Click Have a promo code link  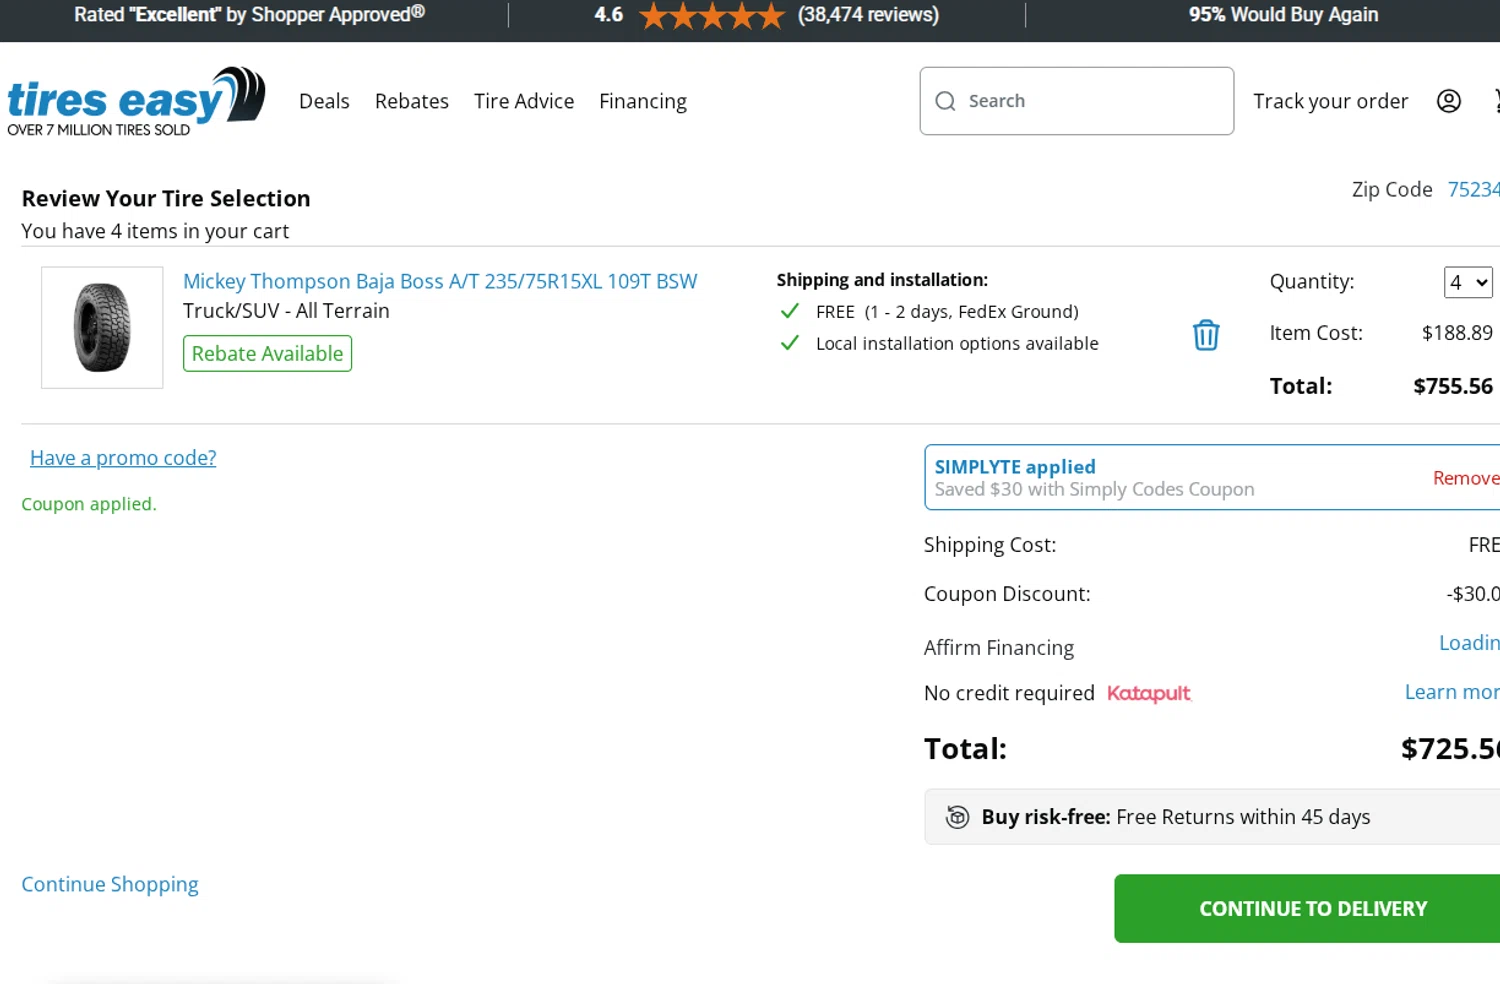pos(123,458)
